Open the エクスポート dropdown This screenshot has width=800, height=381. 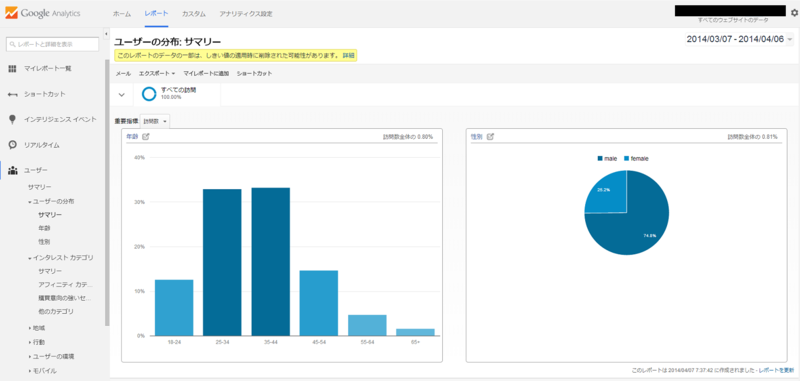[x=157, y=73]
